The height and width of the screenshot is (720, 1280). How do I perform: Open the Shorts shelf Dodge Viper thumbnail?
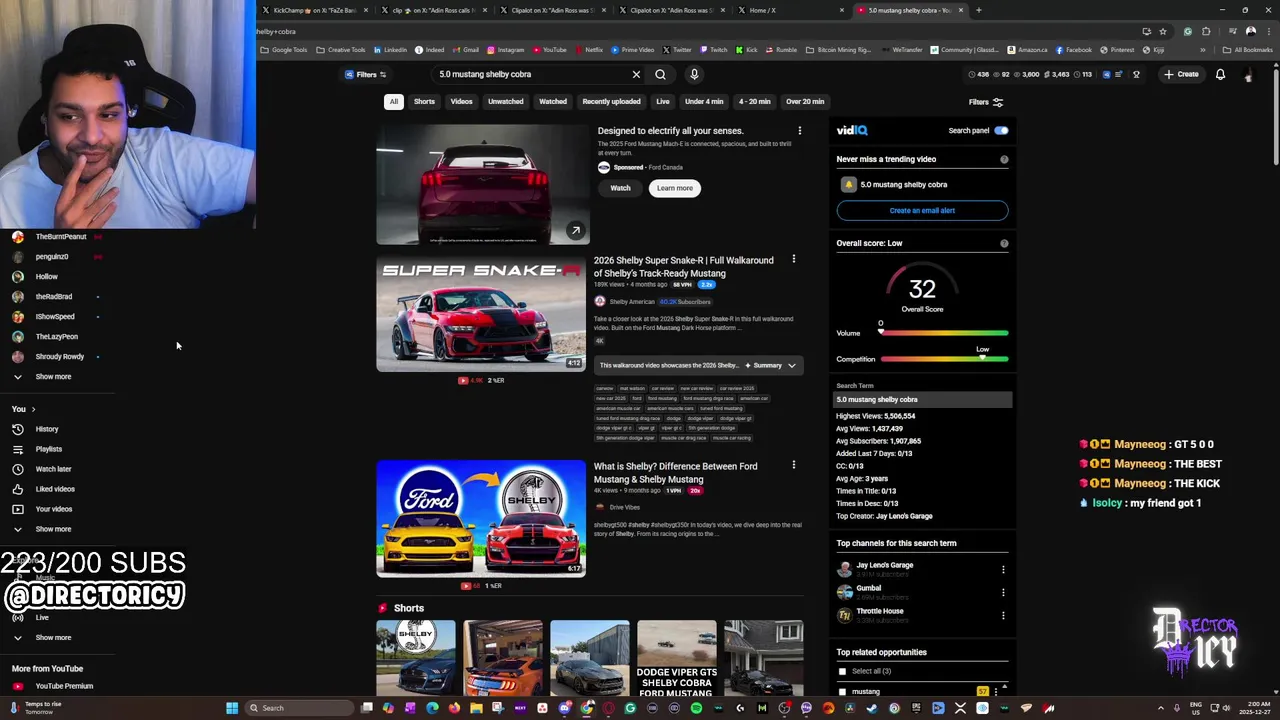click(676, 658)
